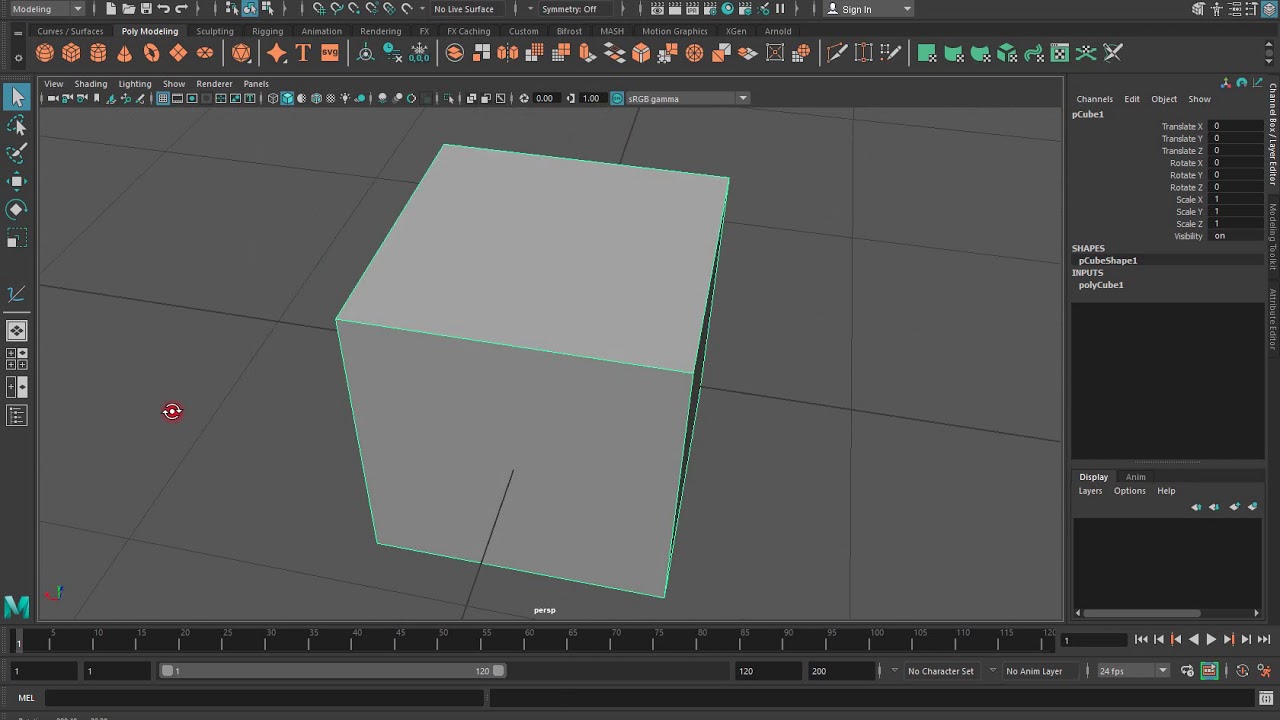Create a polygon cylinder from the shelf

click(98, 53)
